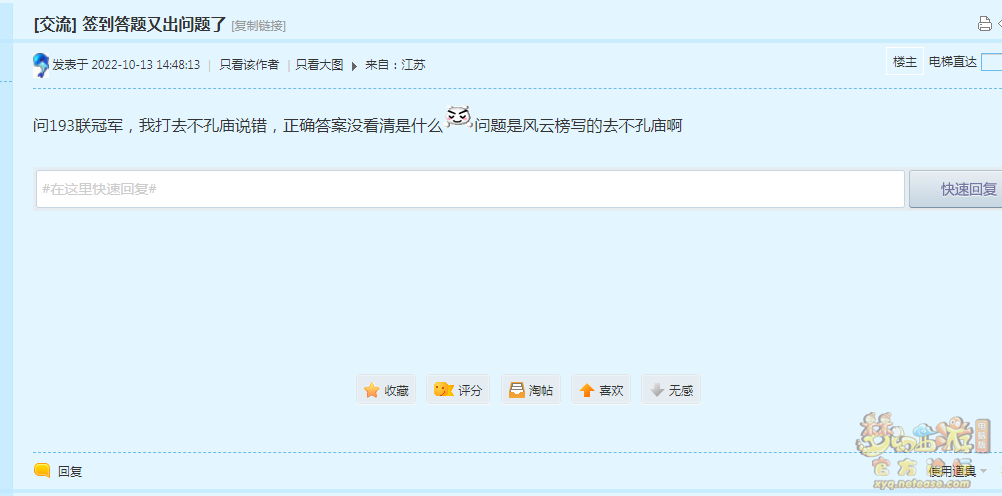This screenshot has height=496, width=1002.
Task: Click inside the quick reply text field
Action: coord(470,189)
